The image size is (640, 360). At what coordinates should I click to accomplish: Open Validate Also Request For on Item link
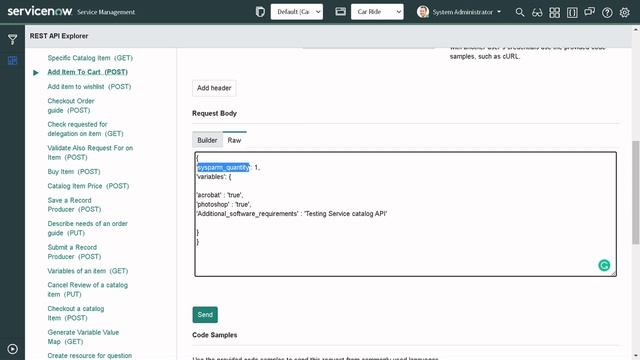[x=90, y=153]
